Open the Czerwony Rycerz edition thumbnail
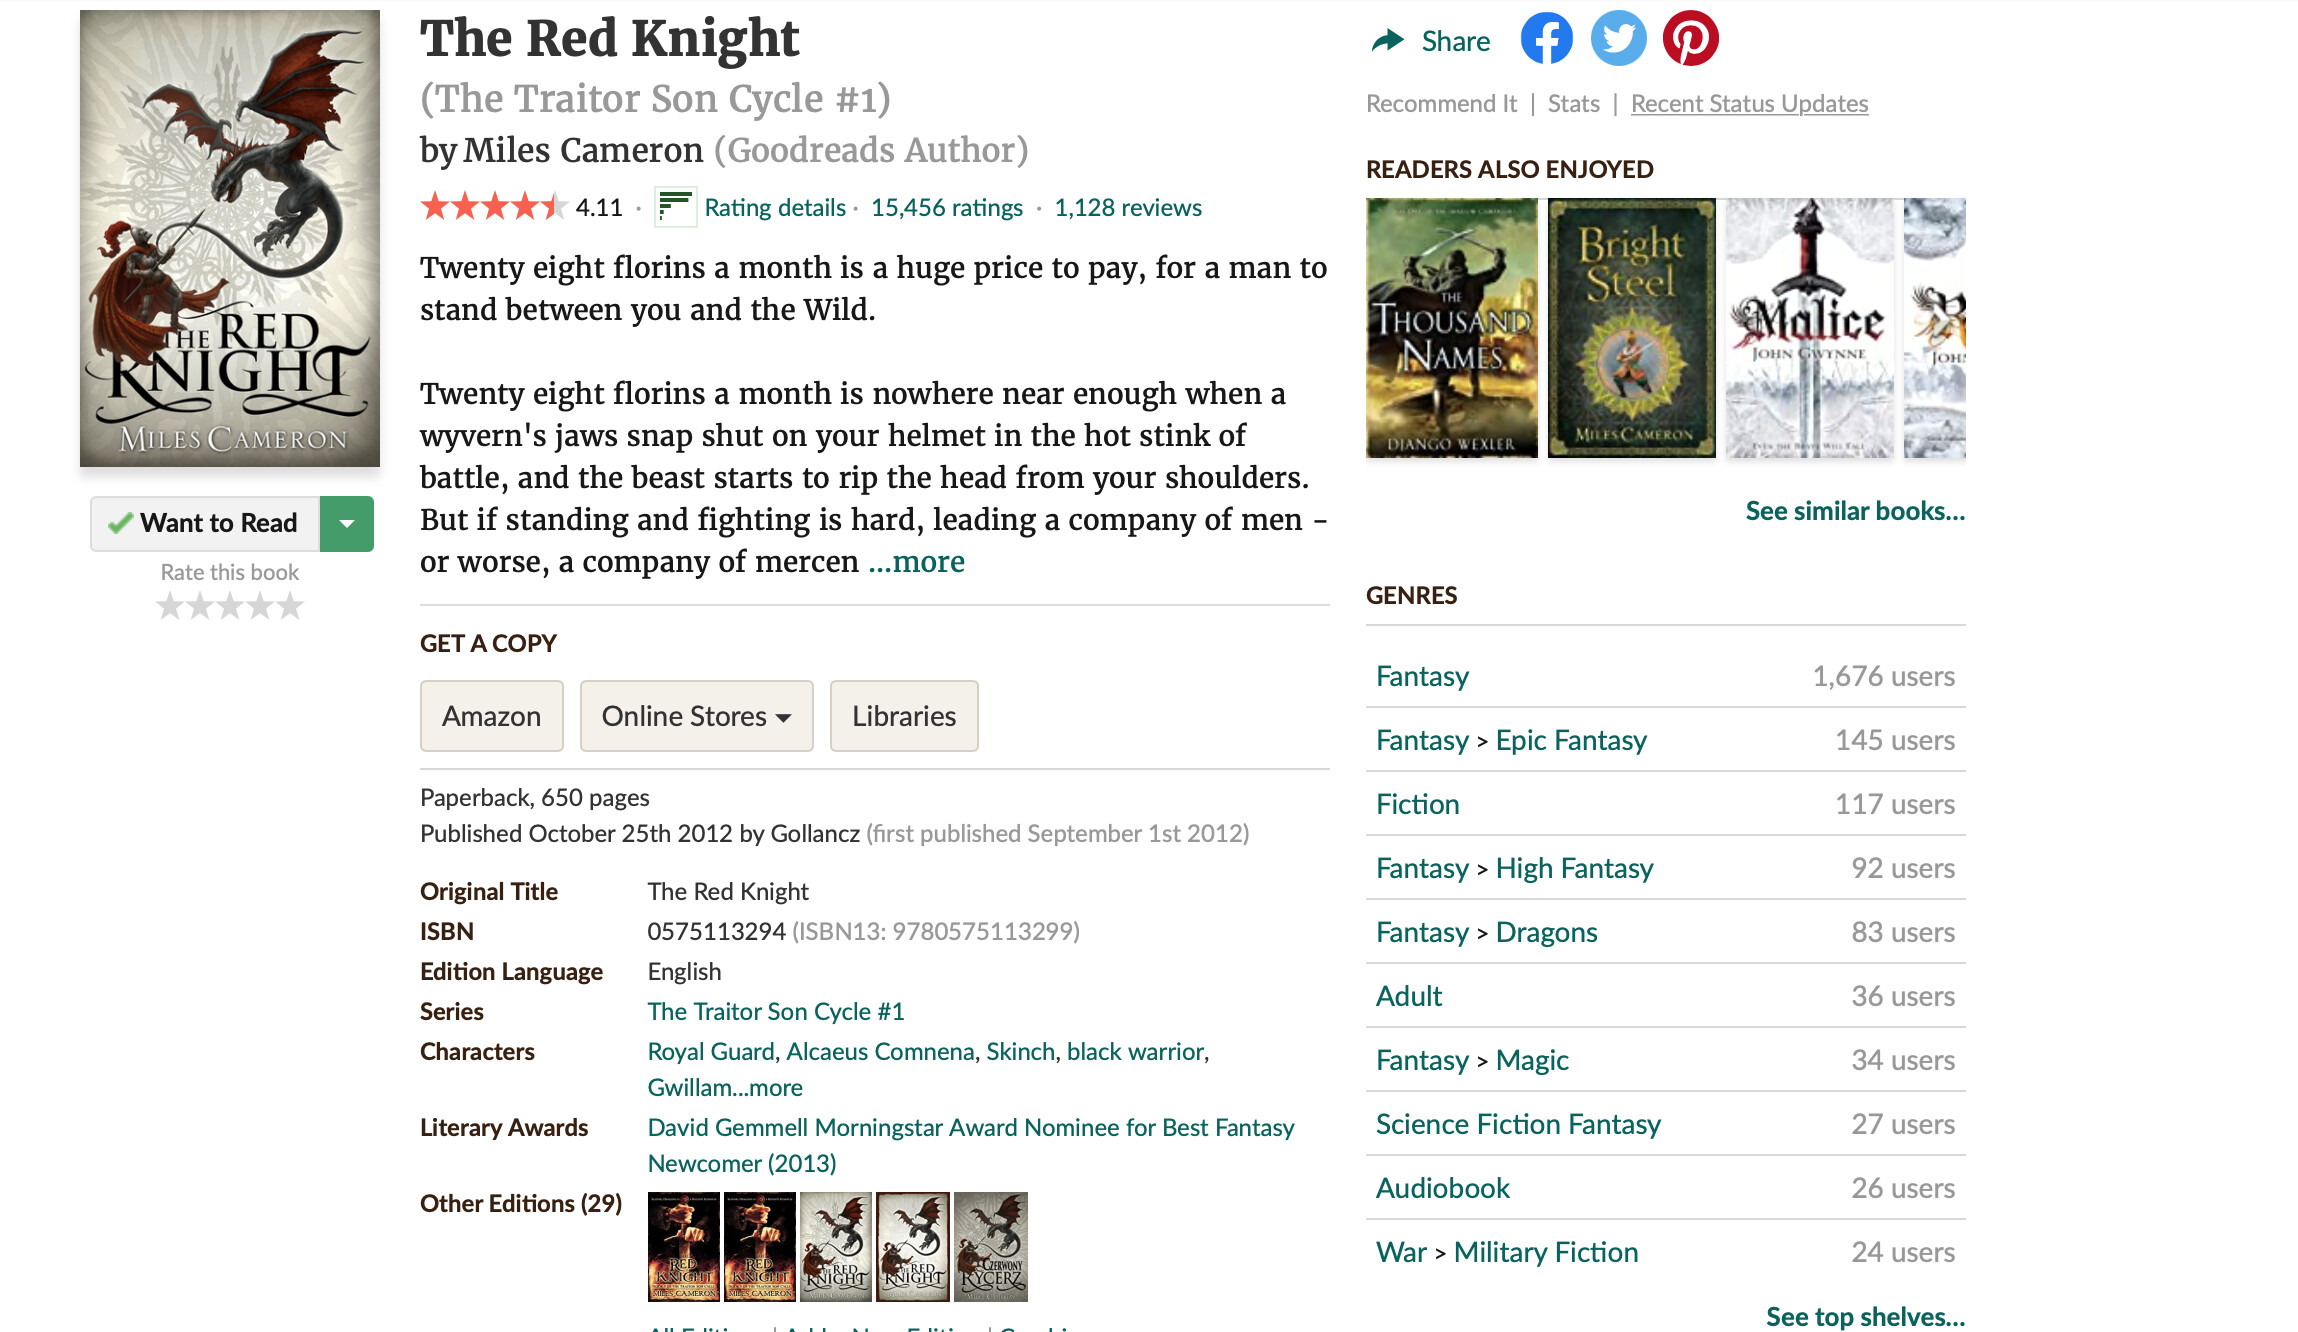Screen dimensions: 2298x1332 (991, 1247)
